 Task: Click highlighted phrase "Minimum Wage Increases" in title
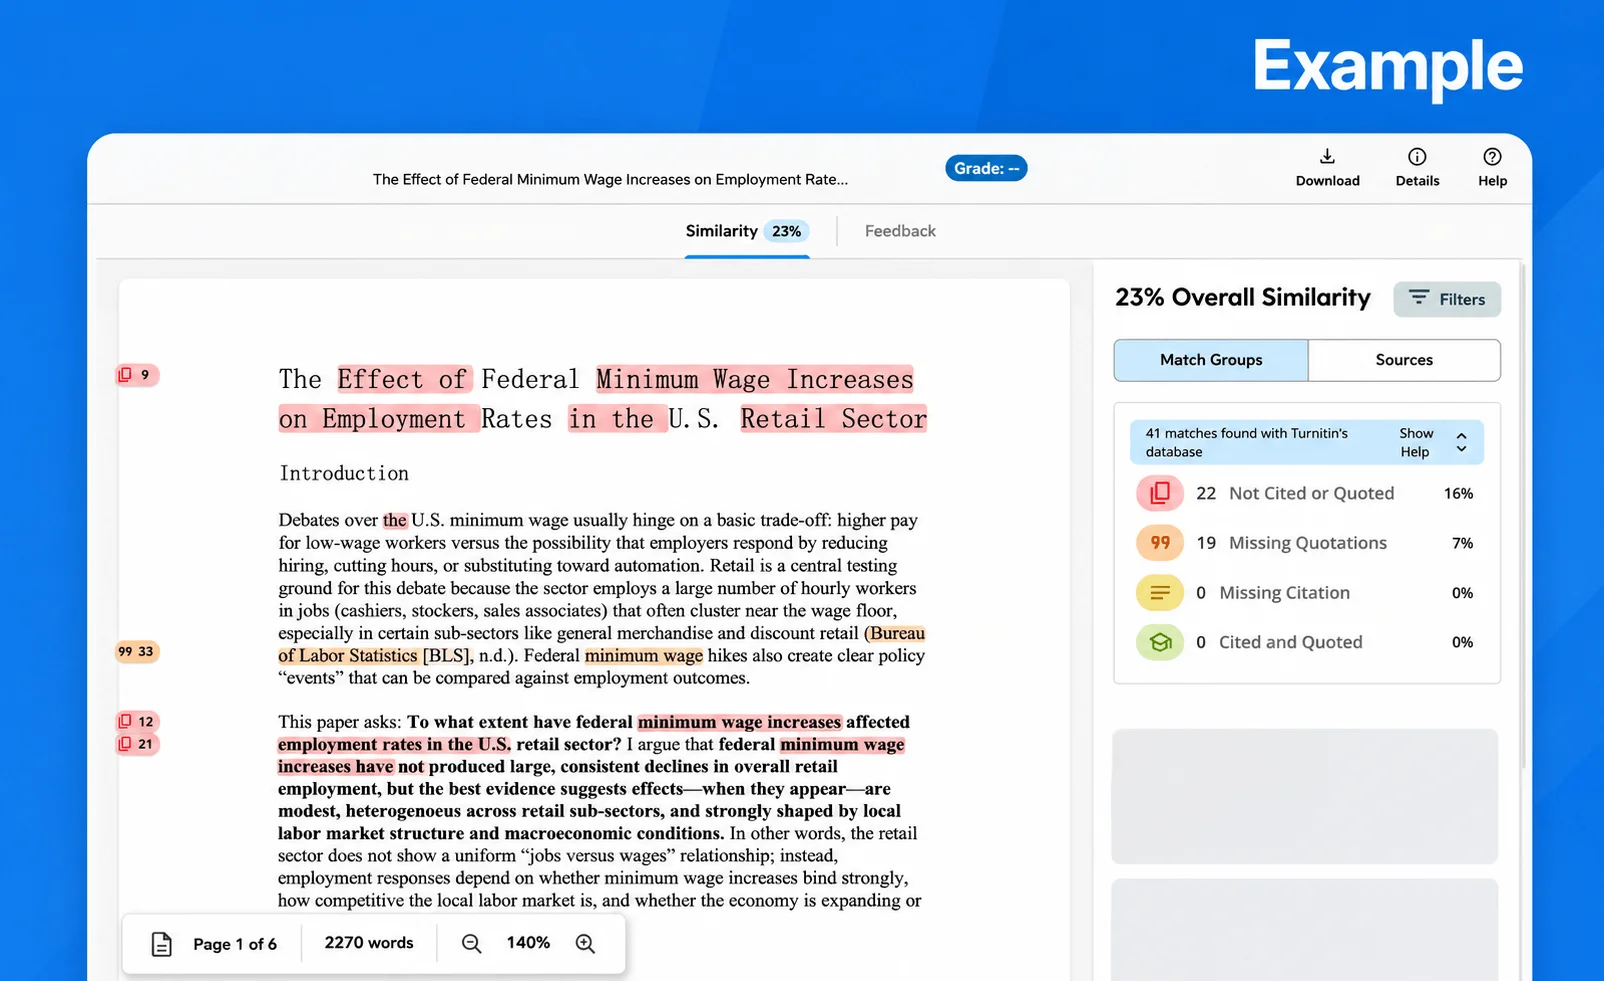755,380
